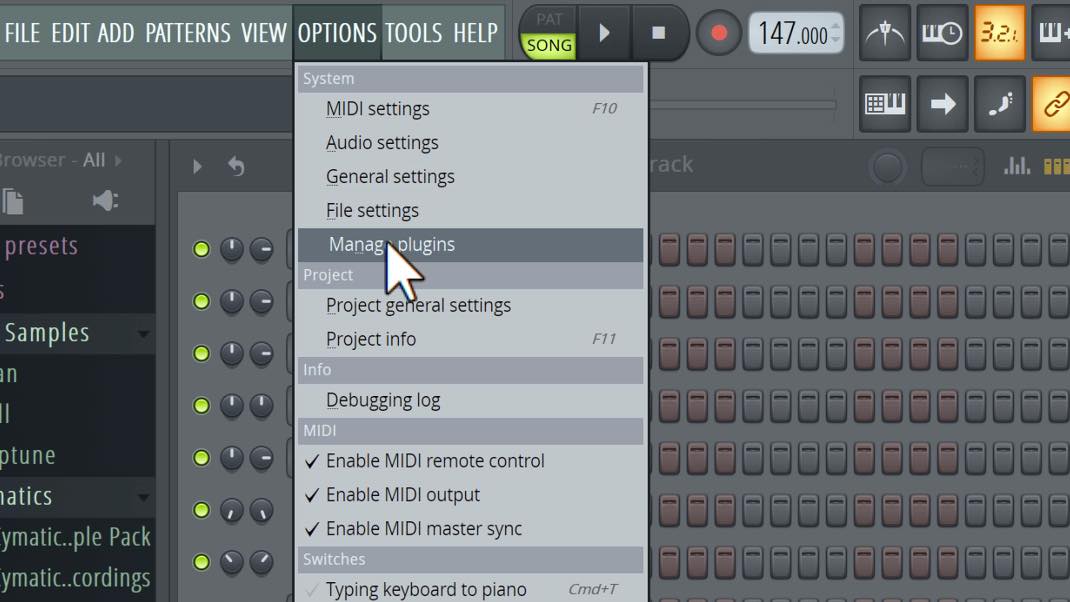The height and width of the screenshot is (602, 1070).
Task: Mute the fifth channel green LED
Action: click(x=201, y=457)
